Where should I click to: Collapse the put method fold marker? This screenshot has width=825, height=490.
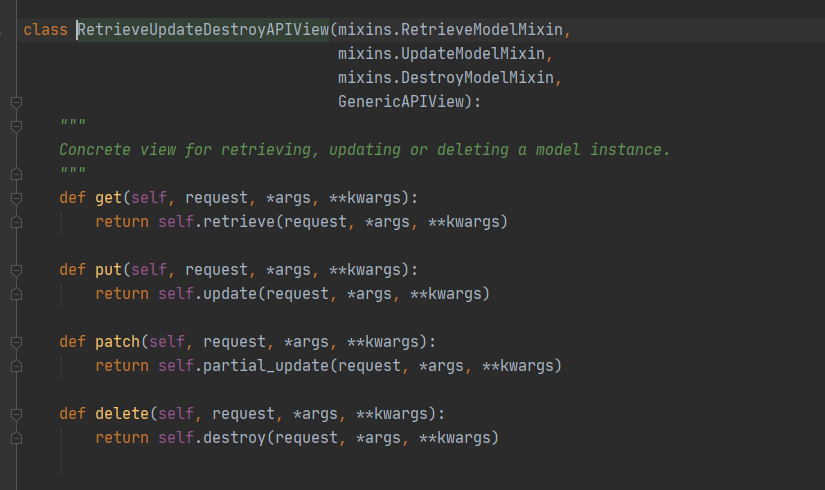coord(16,270)
